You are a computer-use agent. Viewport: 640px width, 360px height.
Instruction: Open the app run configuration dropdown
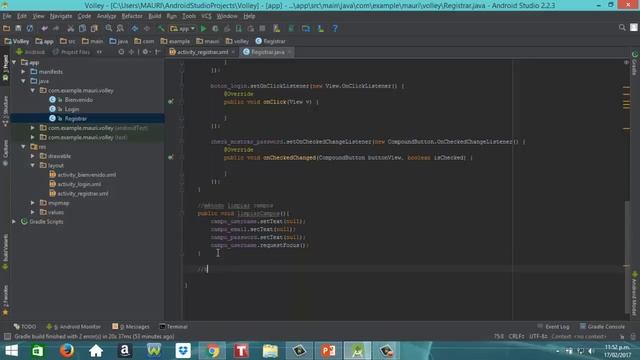[x=182, y=29]
